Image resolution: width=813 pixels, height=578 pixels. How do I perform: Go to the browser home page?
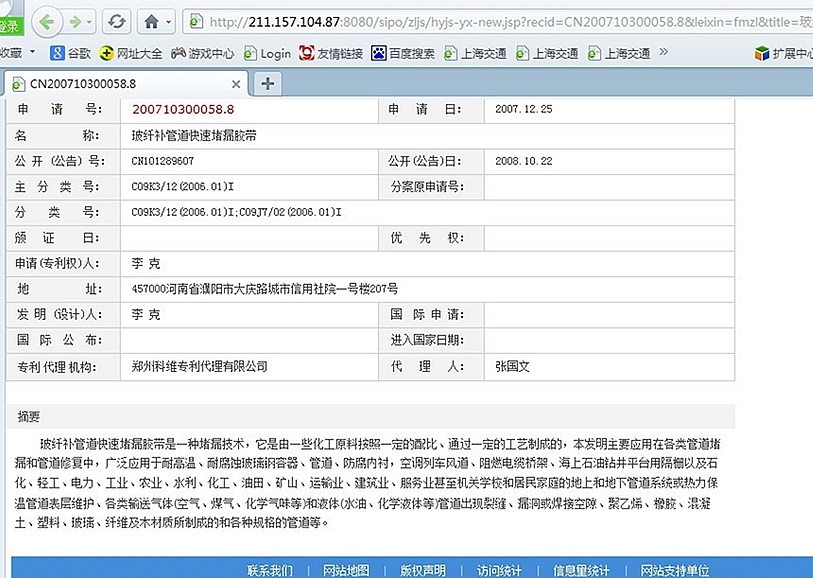coord(150,21)
